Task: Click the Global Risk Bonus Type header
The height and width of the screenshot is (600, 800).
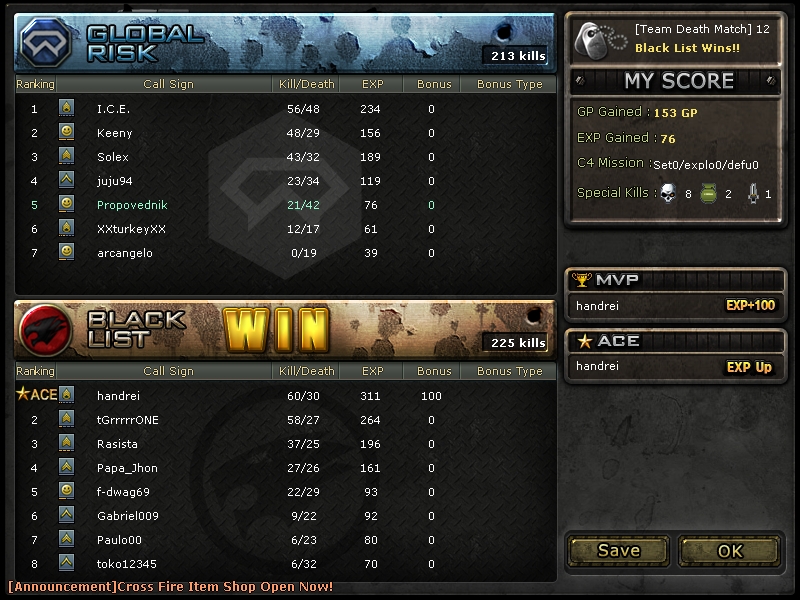Action: point(509,84)
